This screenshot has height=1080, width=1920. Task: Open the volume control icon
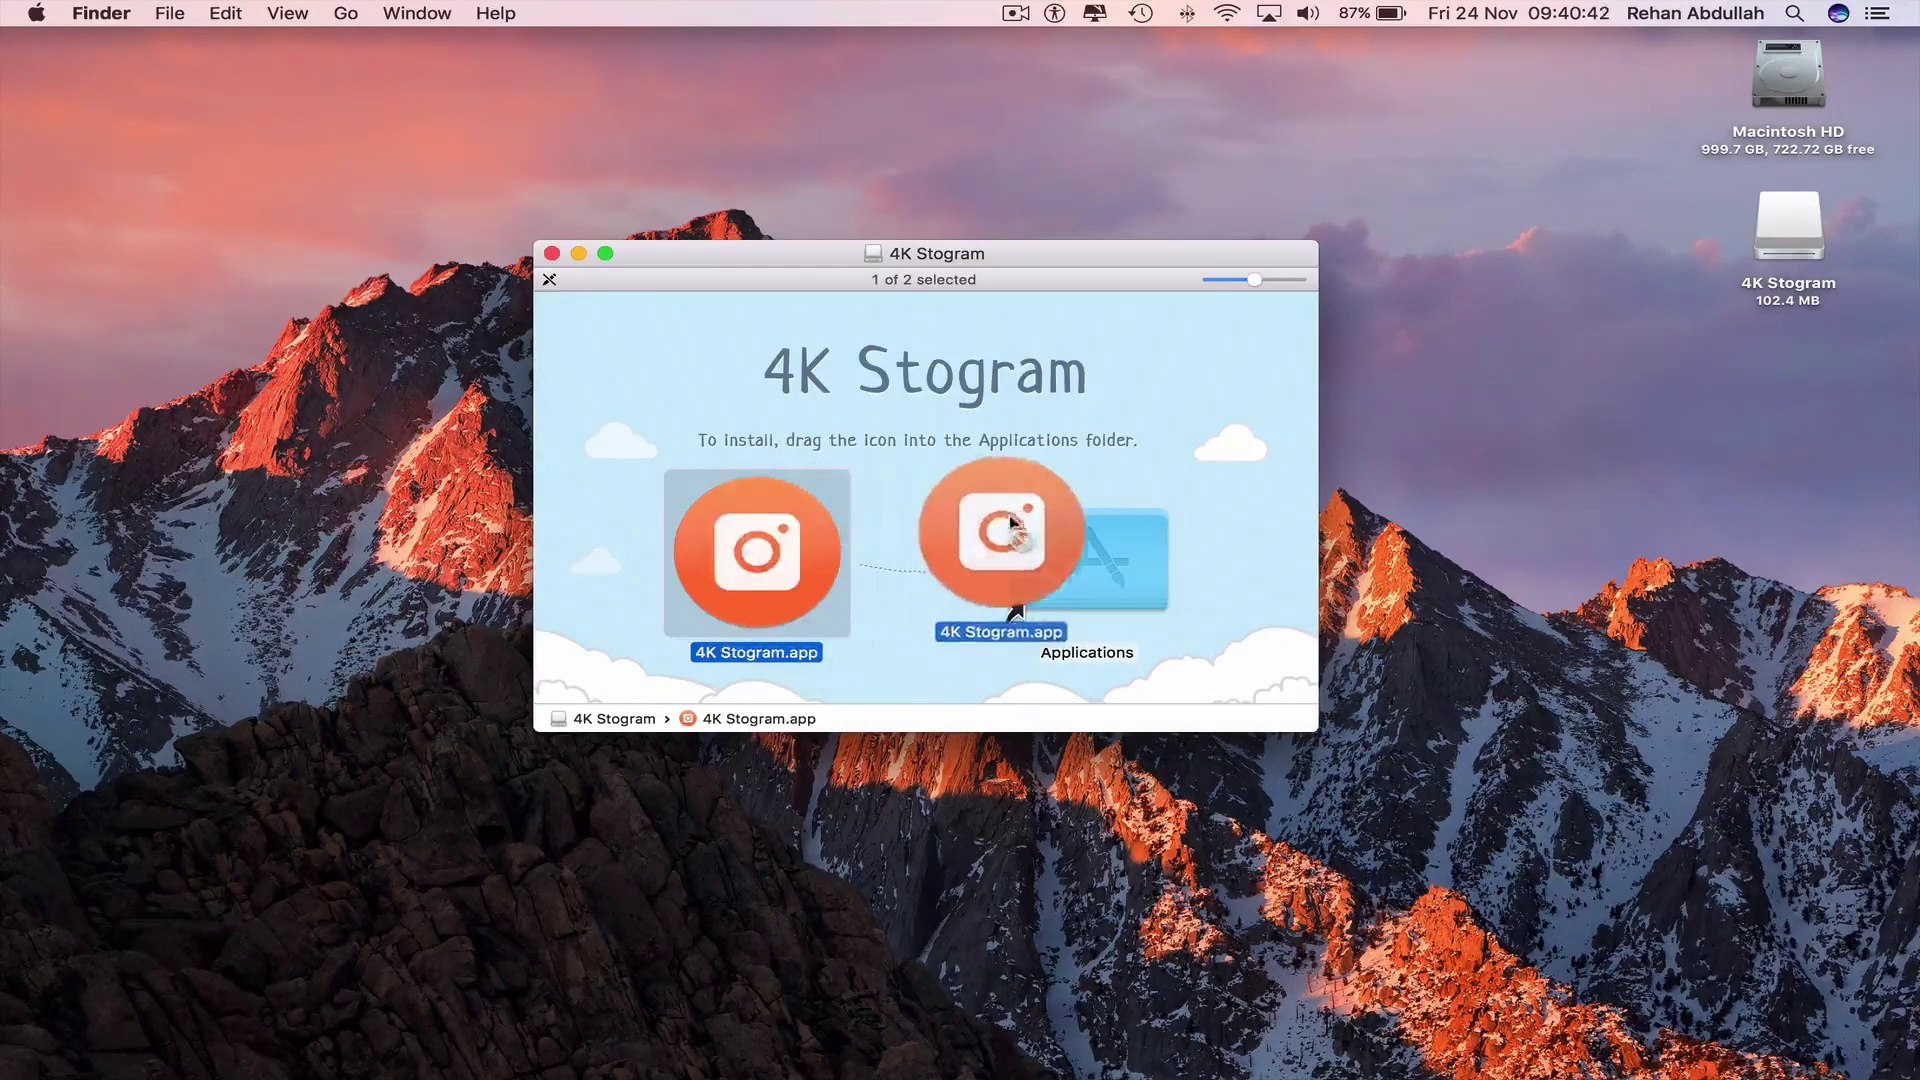1307,14
